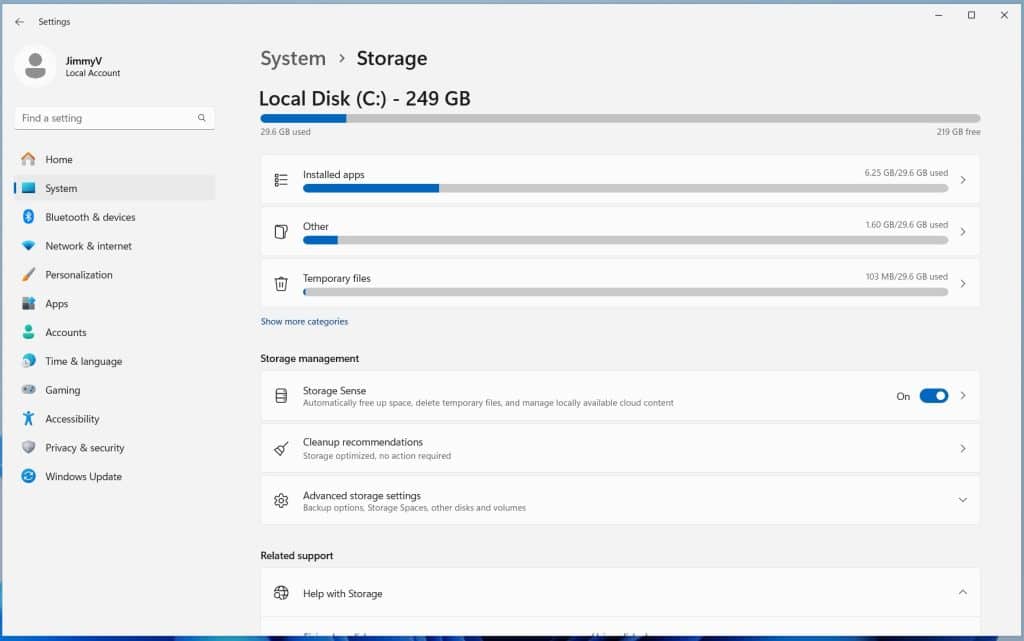Go back using the arrow button

click(x=18, y=20)
